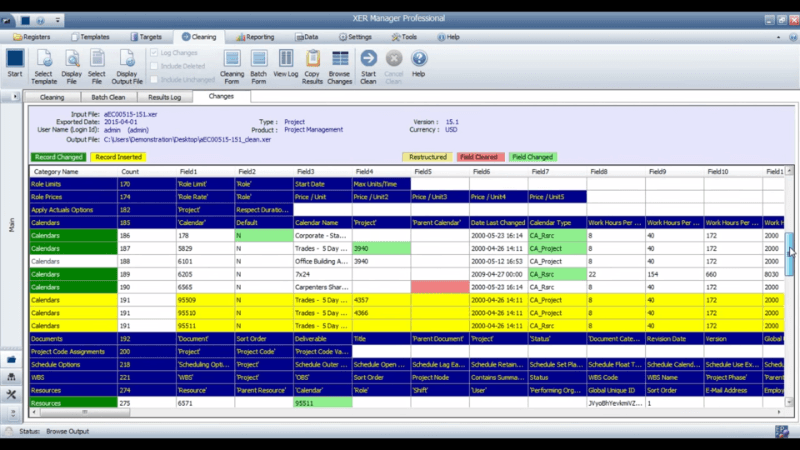This screenshot has height=450, width=800.
Task: Switch to the Results Log tab
Action: point(164,97)
